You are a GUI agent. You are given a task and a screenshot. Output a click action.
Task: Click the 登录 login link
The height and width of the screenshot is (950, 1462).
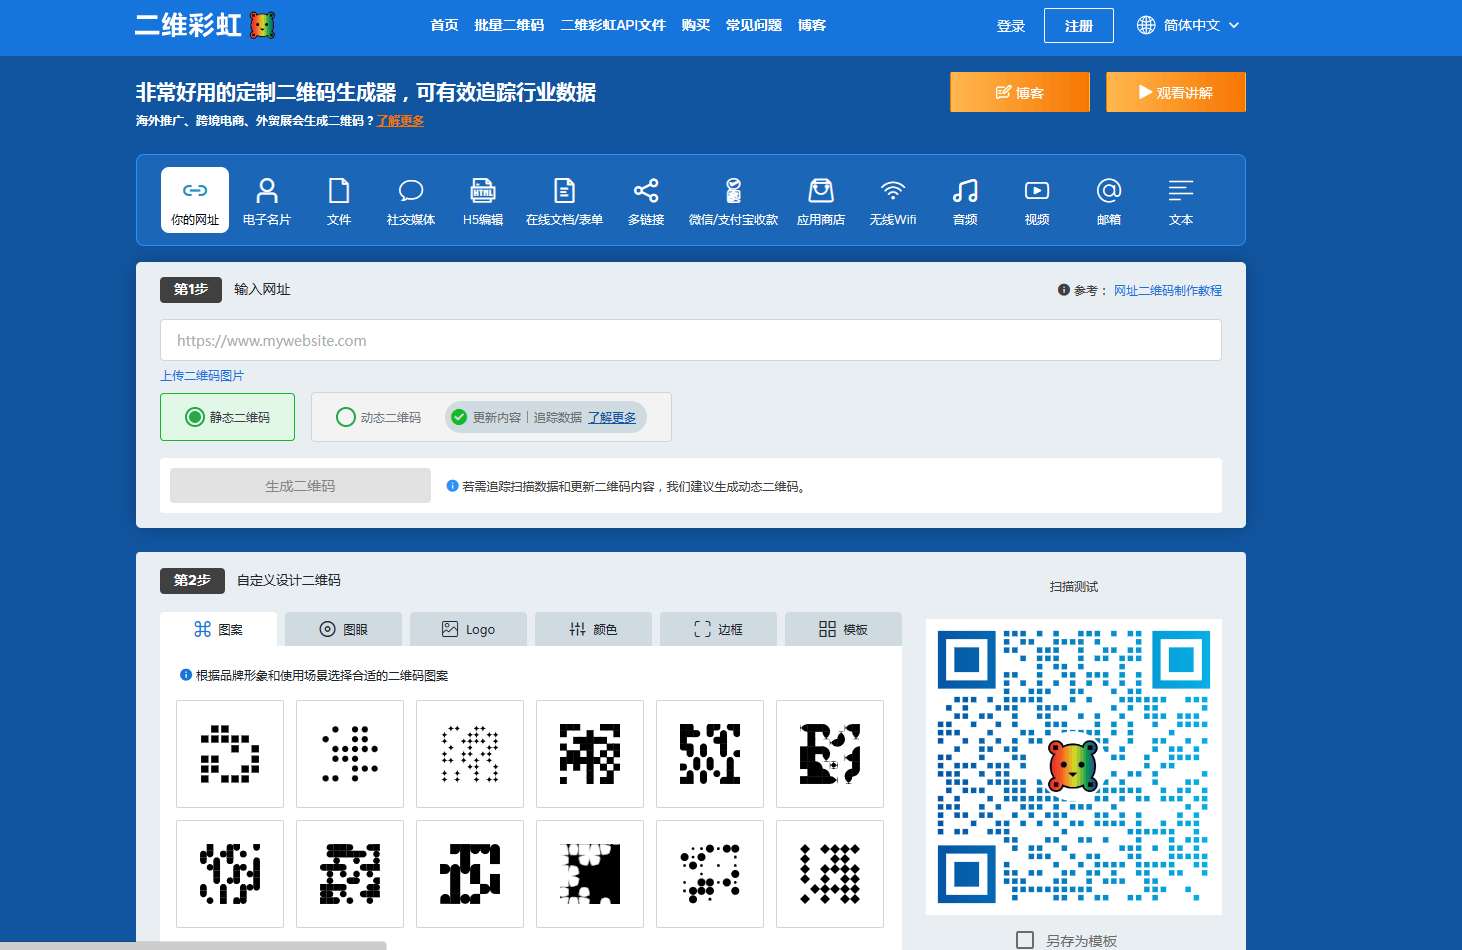[x=1011, y=26]
